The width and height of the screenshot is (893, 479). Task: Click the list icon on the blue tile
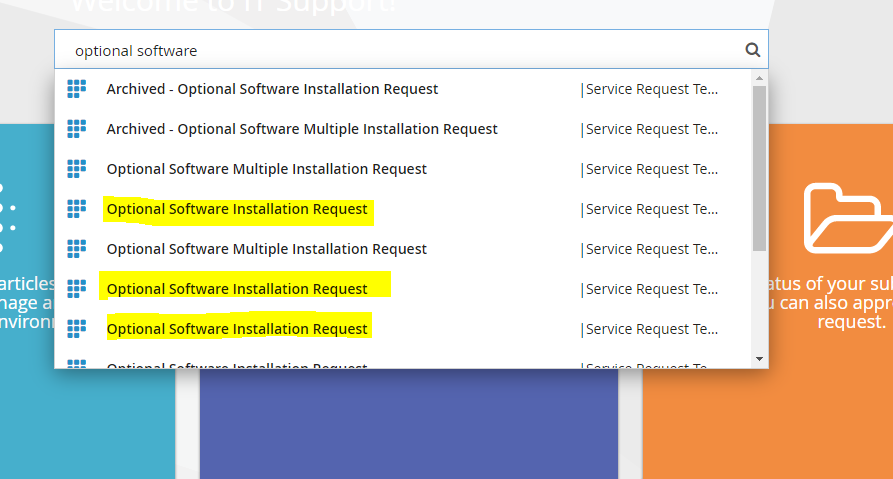(5, 217)
